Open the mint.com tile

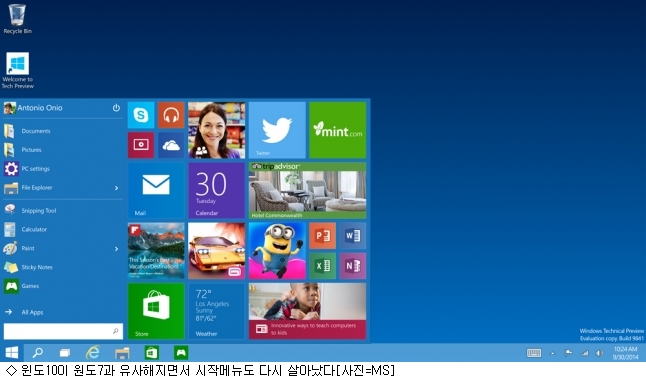(x=337, y=130)
